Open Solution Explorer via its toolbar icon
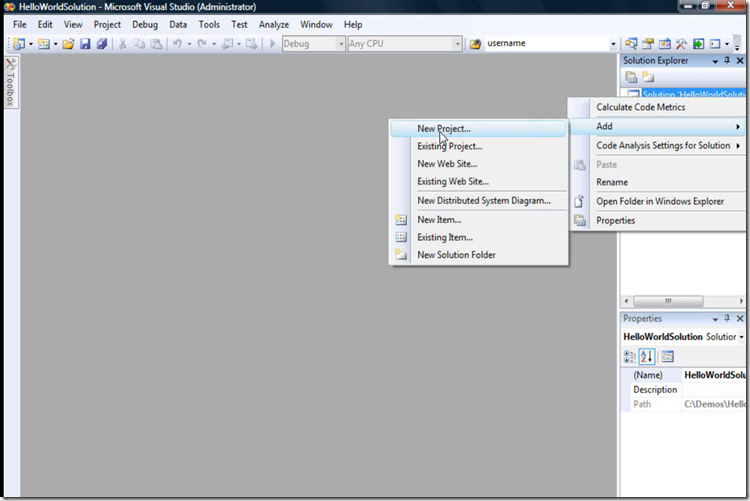 pos(631,44)
